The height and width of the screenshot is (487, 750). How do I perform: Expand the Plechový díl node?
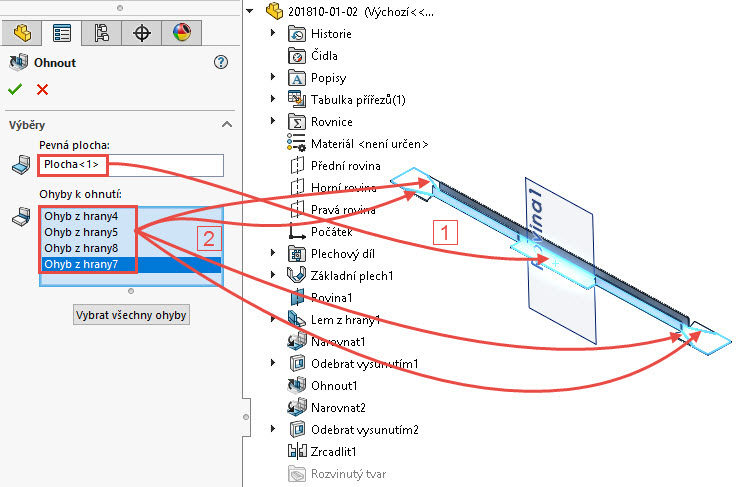coord(273,253)
